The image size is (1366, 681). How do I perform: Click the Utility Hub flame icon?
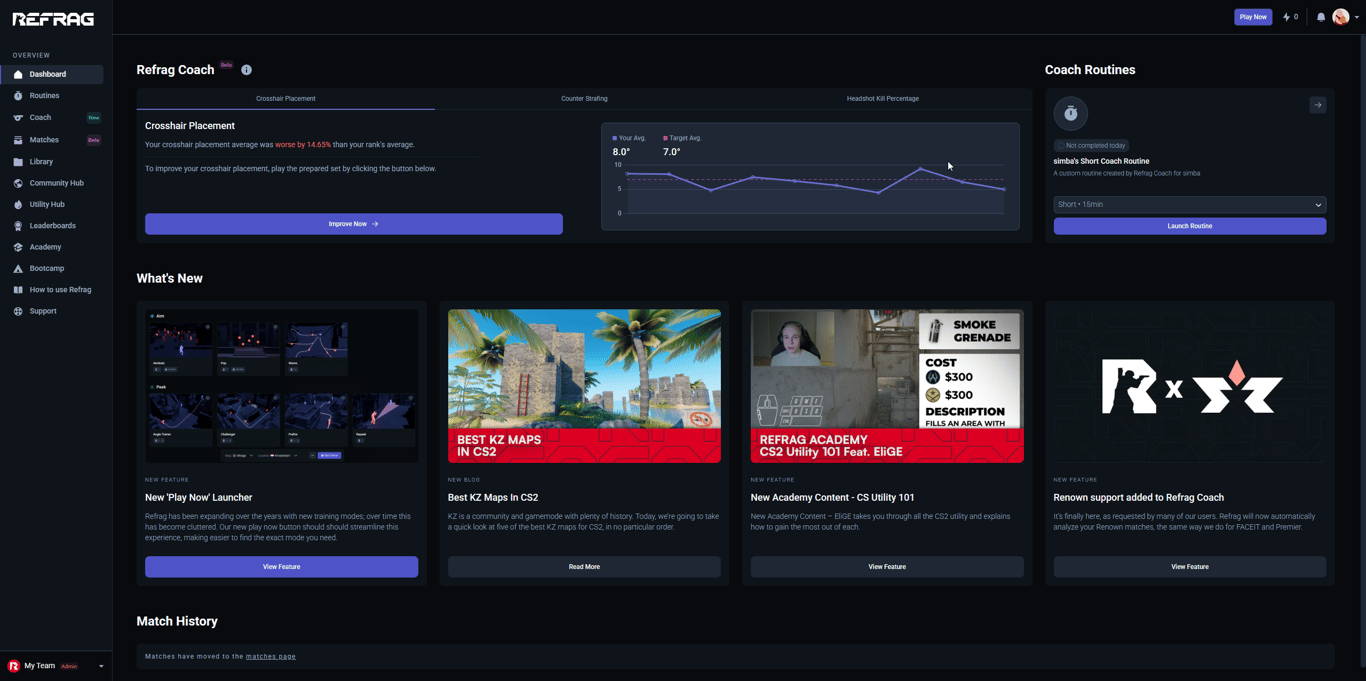tap(18, 204)
